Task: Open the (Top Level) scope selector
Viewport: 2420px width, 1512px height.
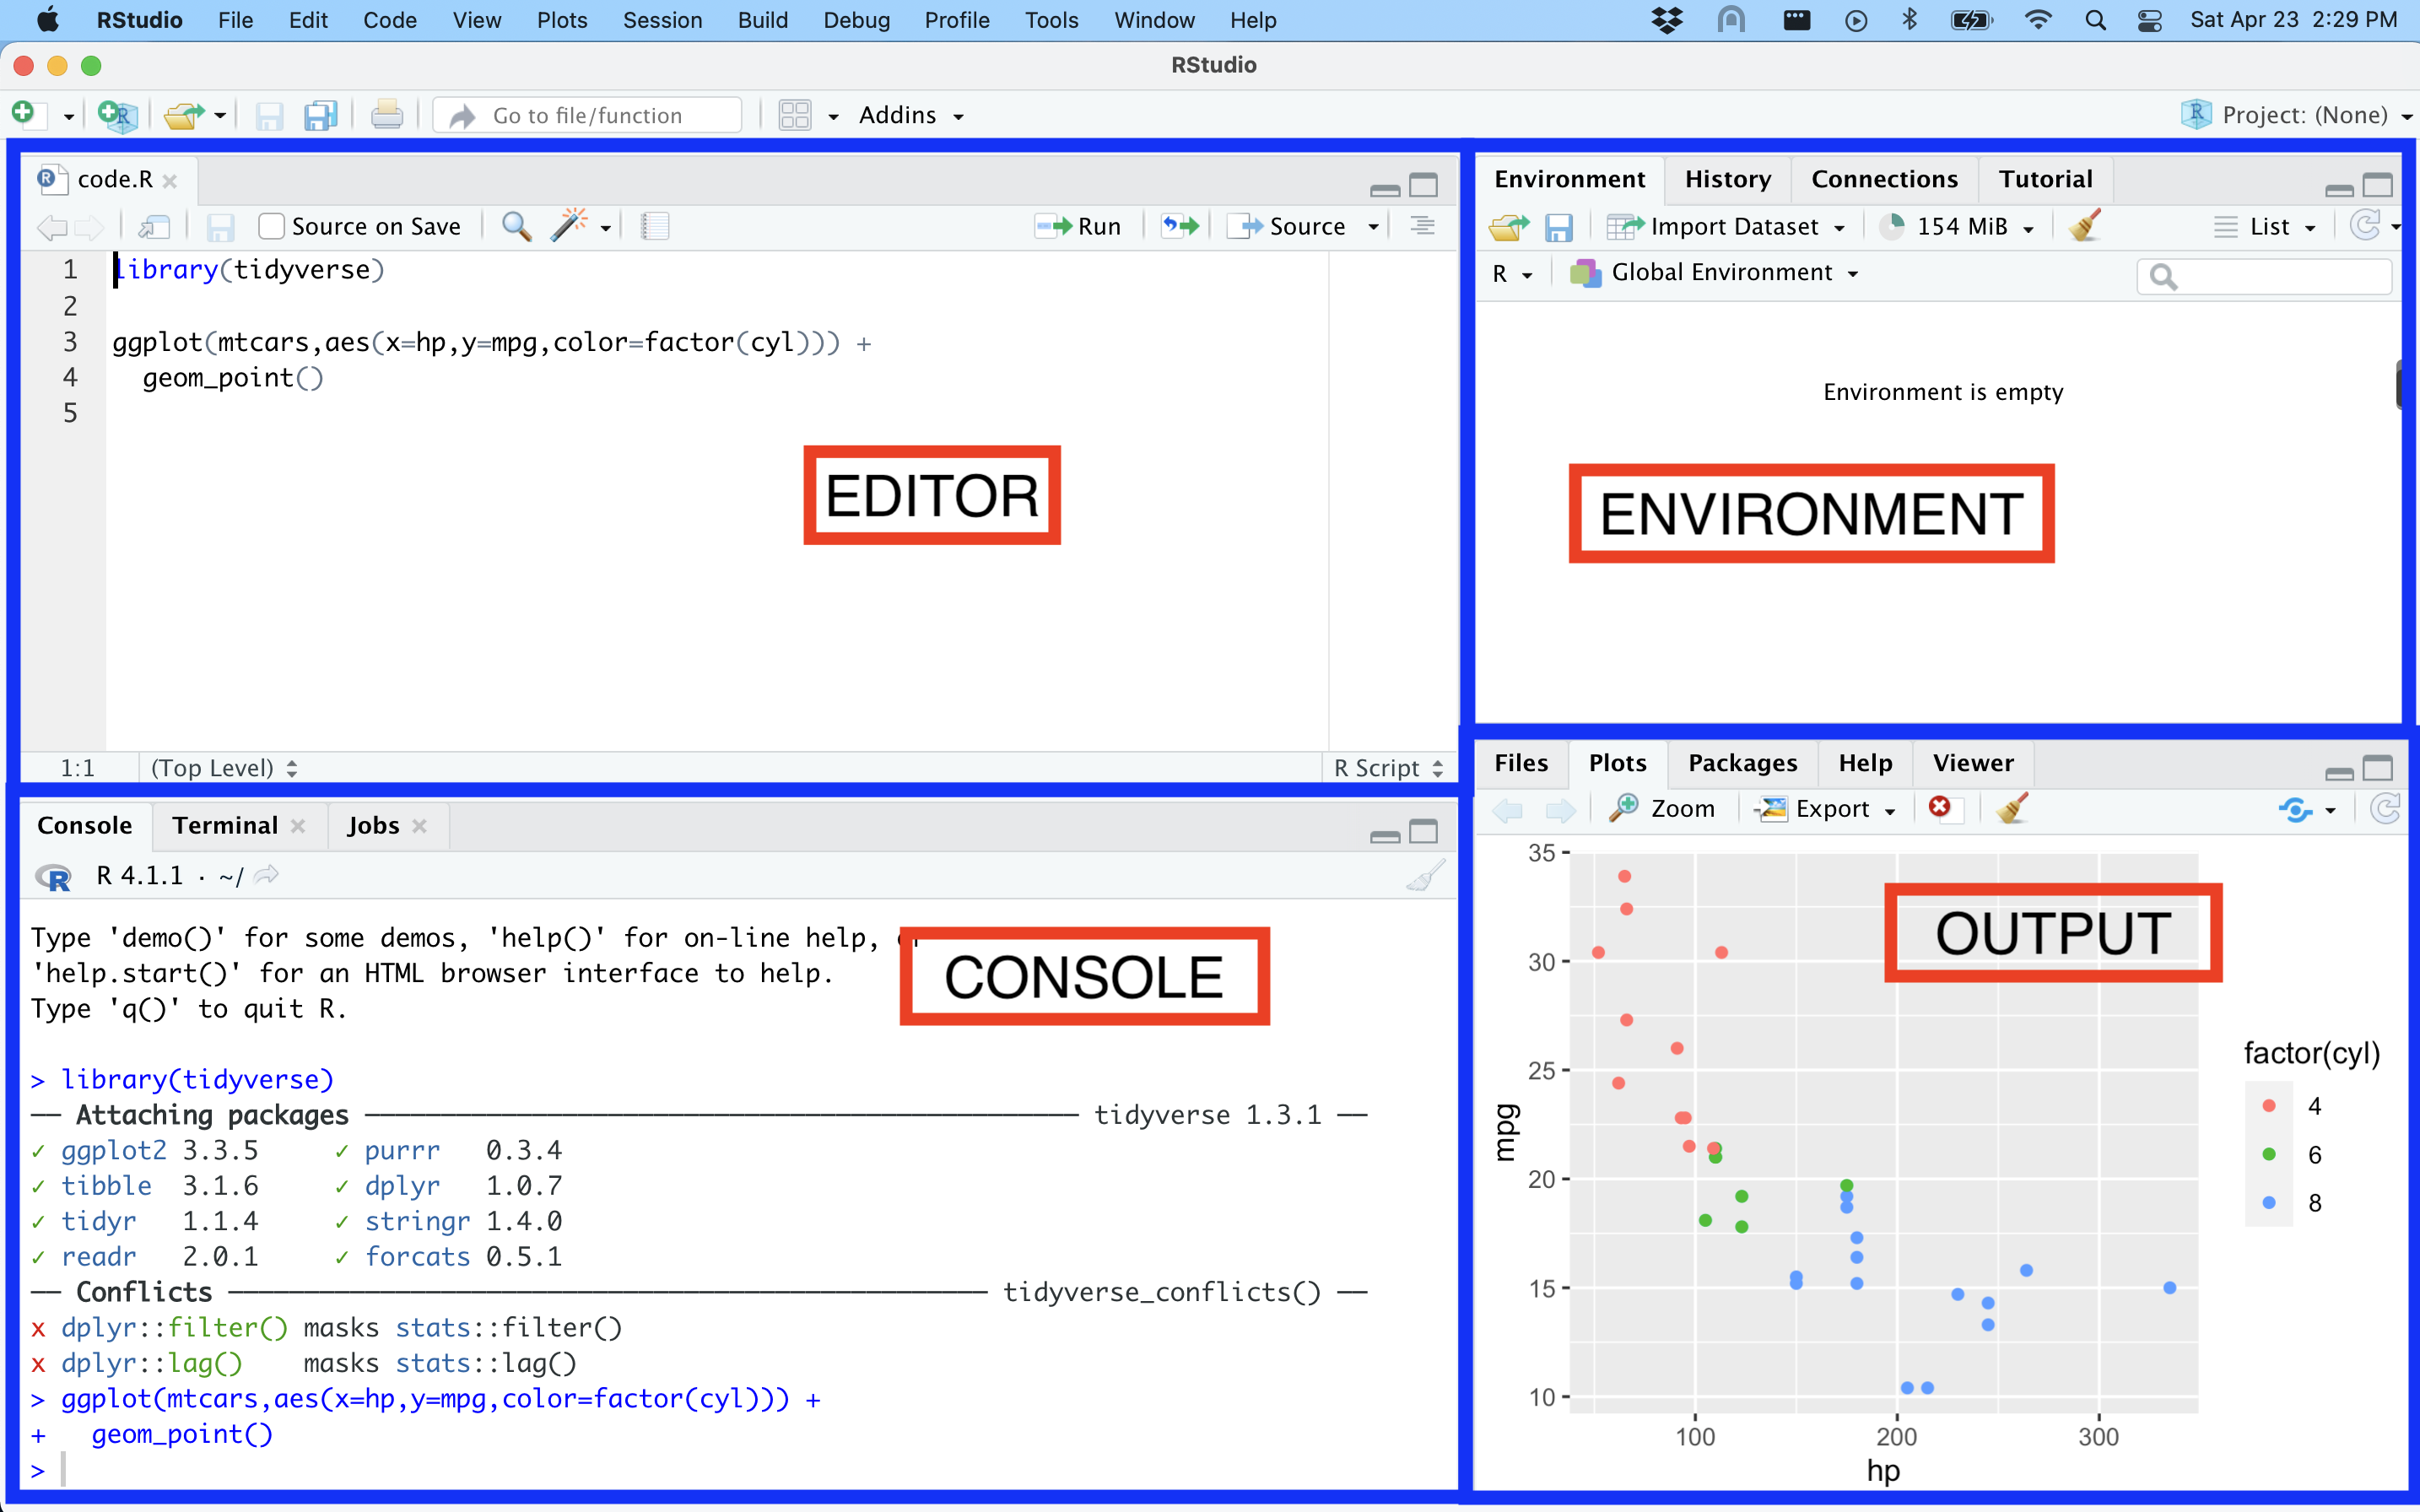Action: [224, 768]
